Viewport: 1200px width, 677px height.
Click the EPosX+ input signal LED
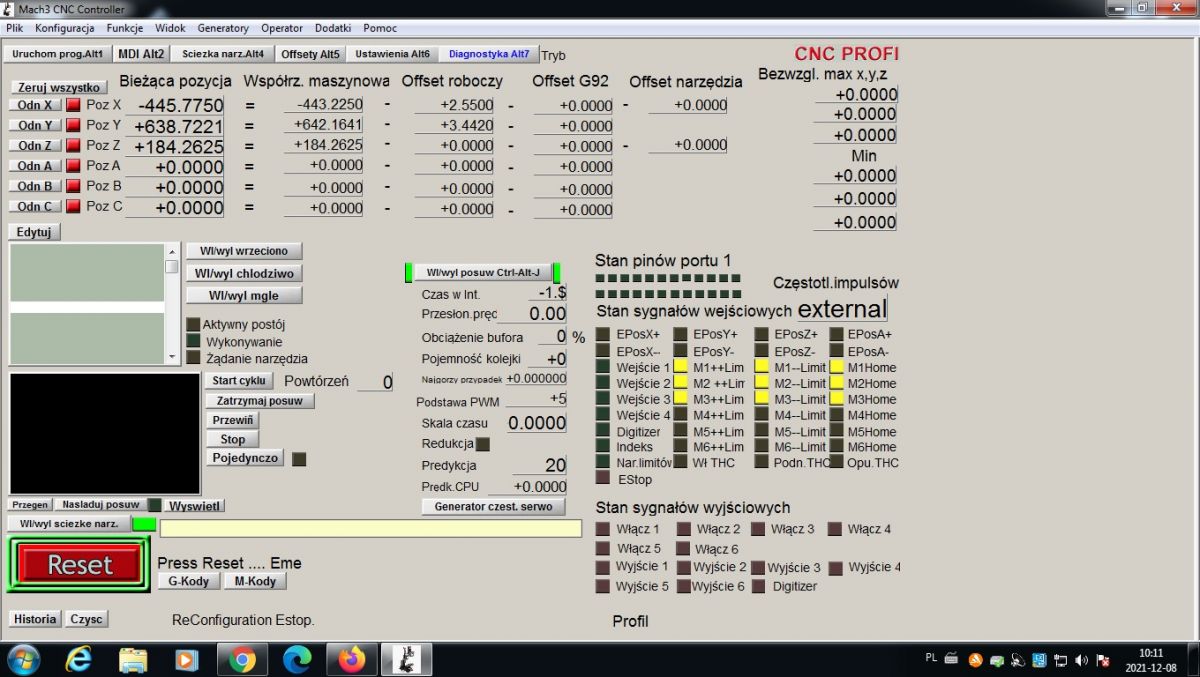point(603,334)
